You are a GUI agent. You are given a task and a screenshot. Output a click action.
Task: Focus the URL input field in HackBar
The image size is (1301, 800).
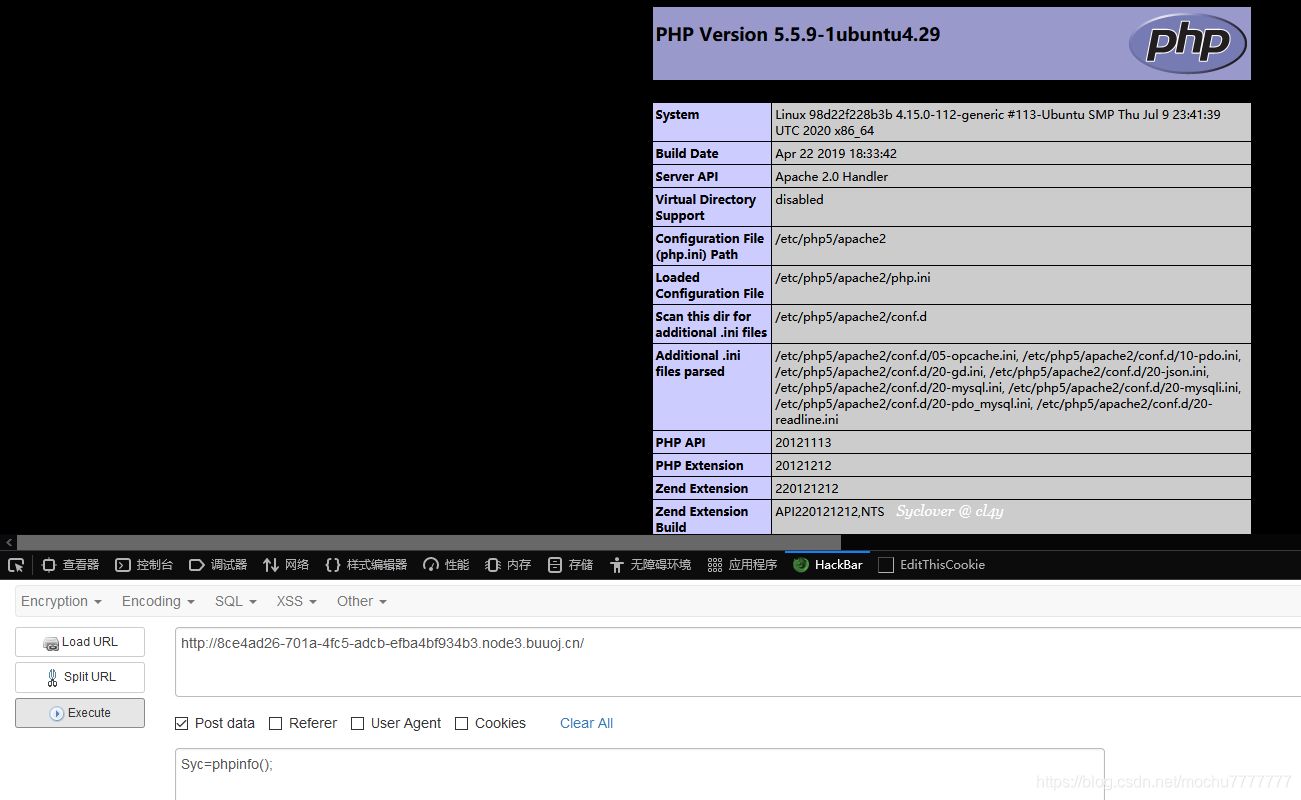pyautogui.click(x=738, y=661)
